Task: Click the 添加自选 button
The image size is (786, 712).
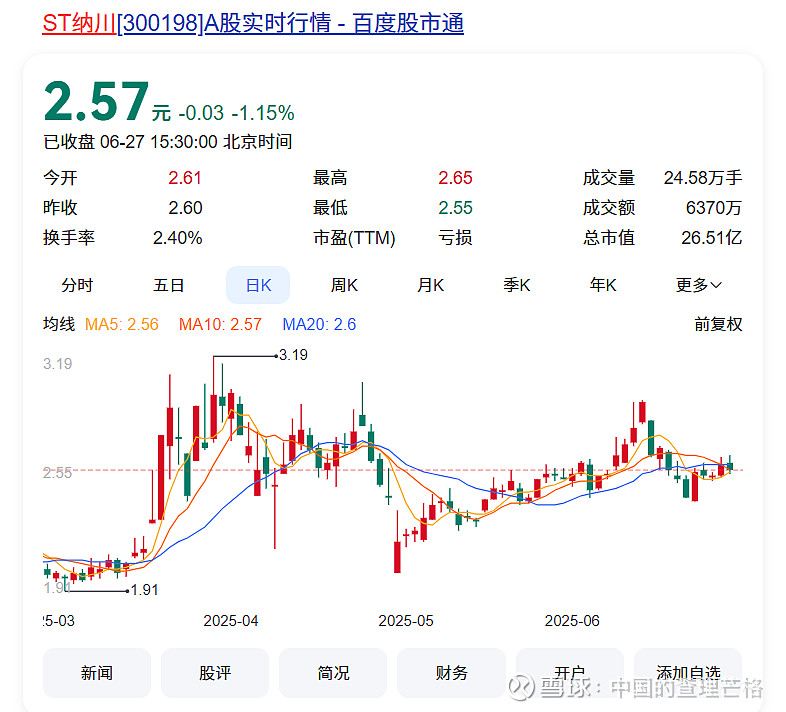Action: point(688,673)
